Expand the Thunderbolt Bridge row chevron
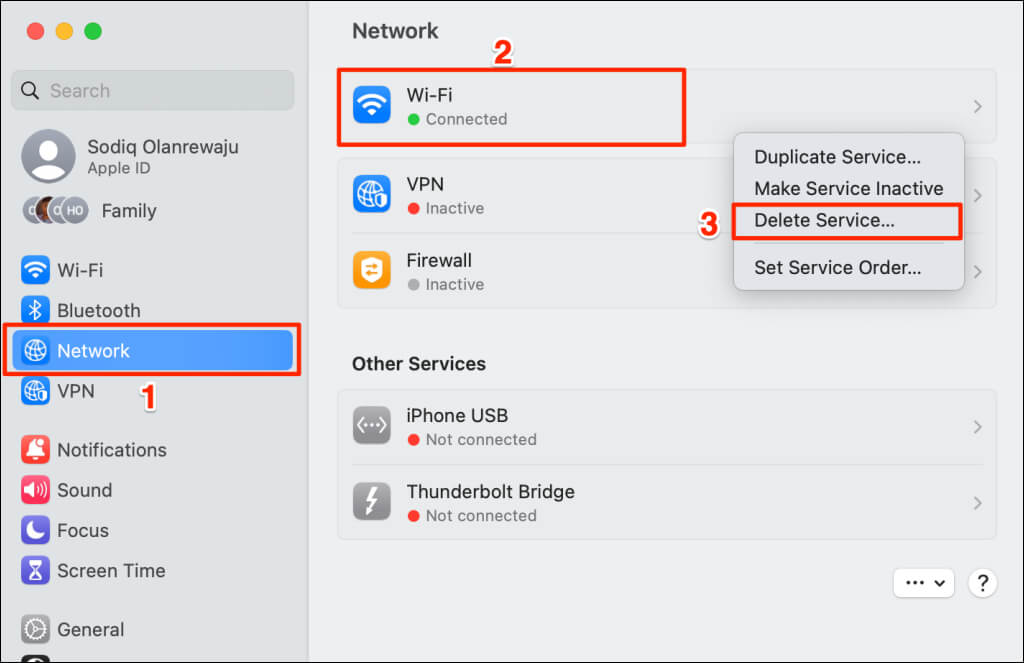This screenshot has width=1024, height=663. (977, 503)
